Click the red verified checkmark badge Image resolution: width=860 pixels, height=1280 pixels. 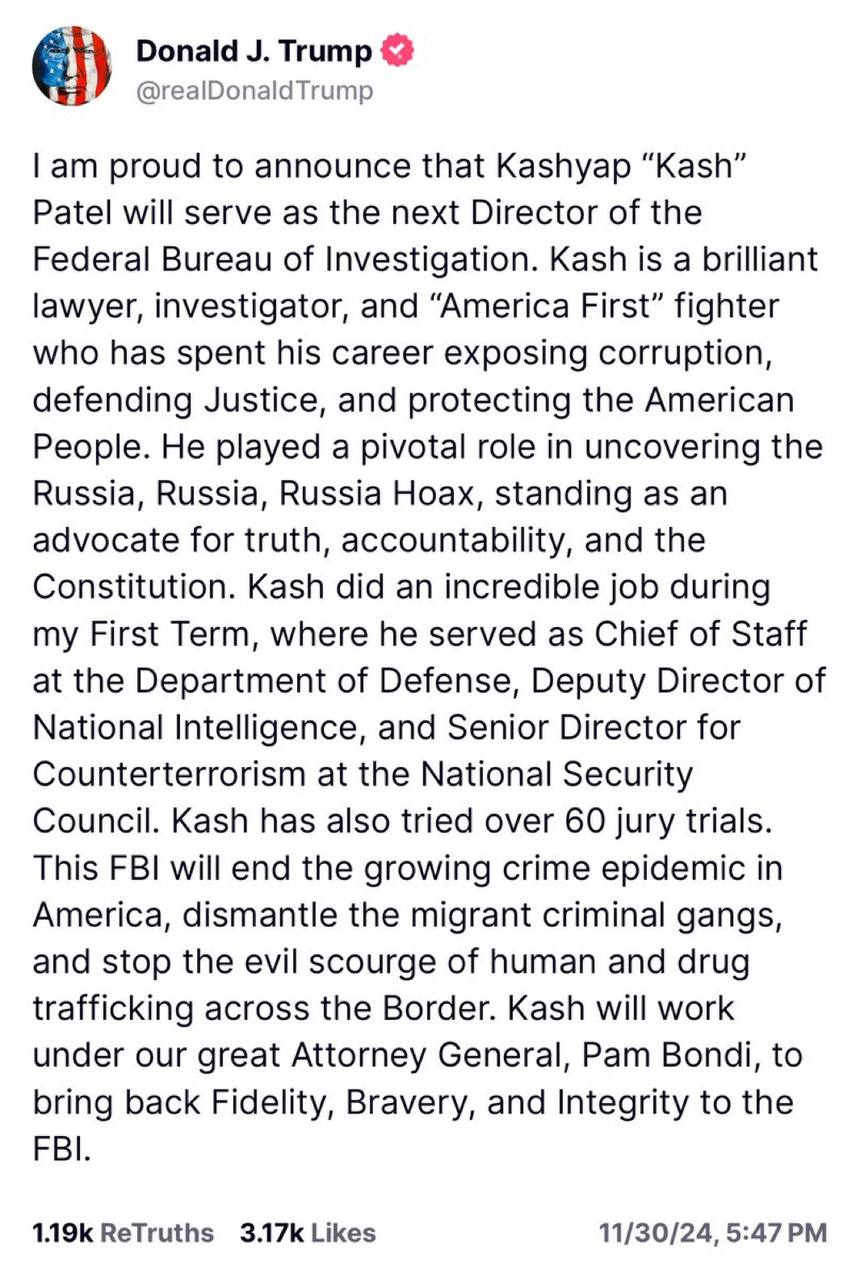click(x=397, y=51)
